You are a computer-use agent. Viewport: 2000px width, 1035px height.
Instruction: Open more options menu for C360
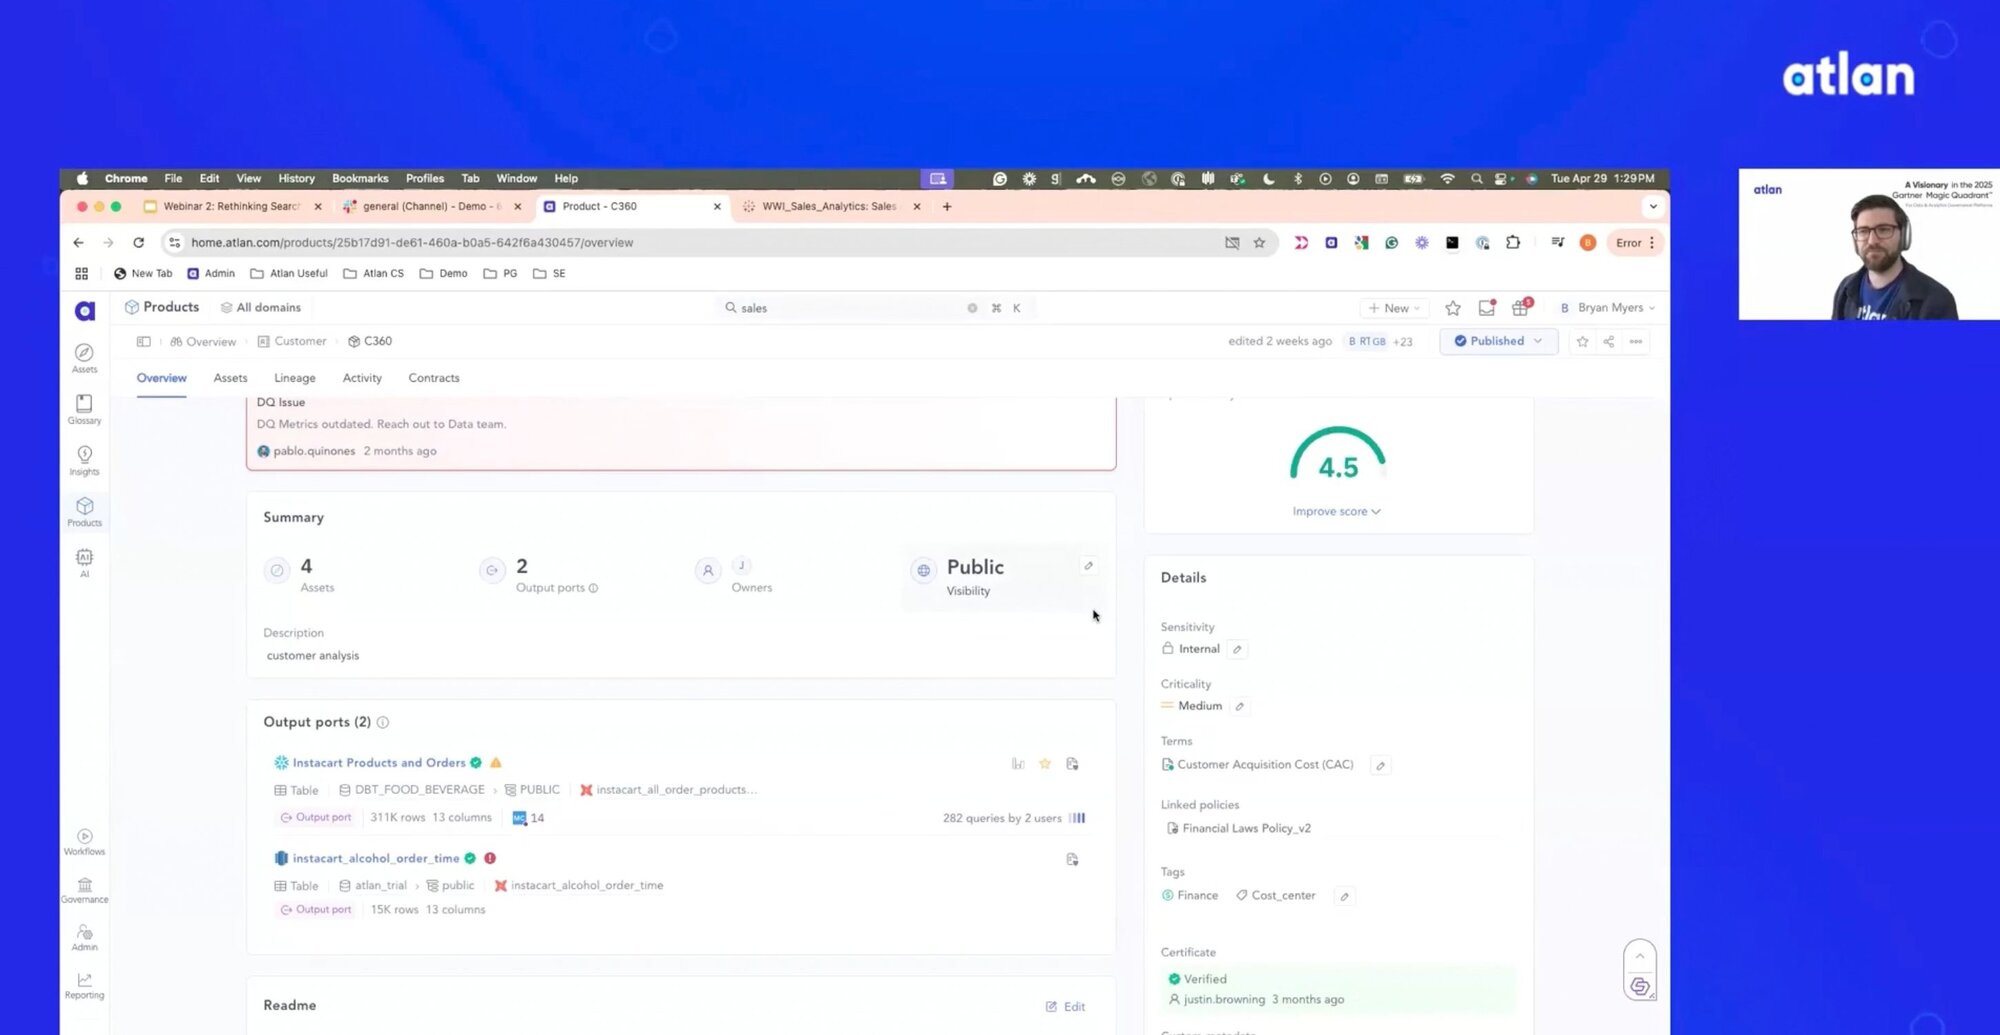pos(1636,341)
